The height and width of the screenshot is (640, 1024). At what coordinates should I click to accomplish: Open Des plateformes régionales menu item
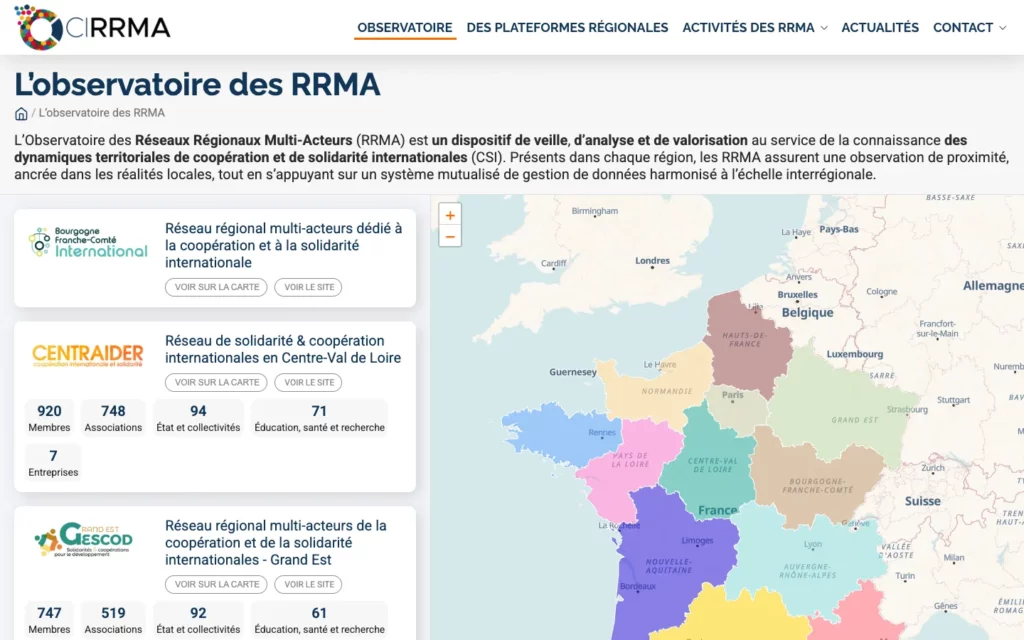(x=568, y=27)
